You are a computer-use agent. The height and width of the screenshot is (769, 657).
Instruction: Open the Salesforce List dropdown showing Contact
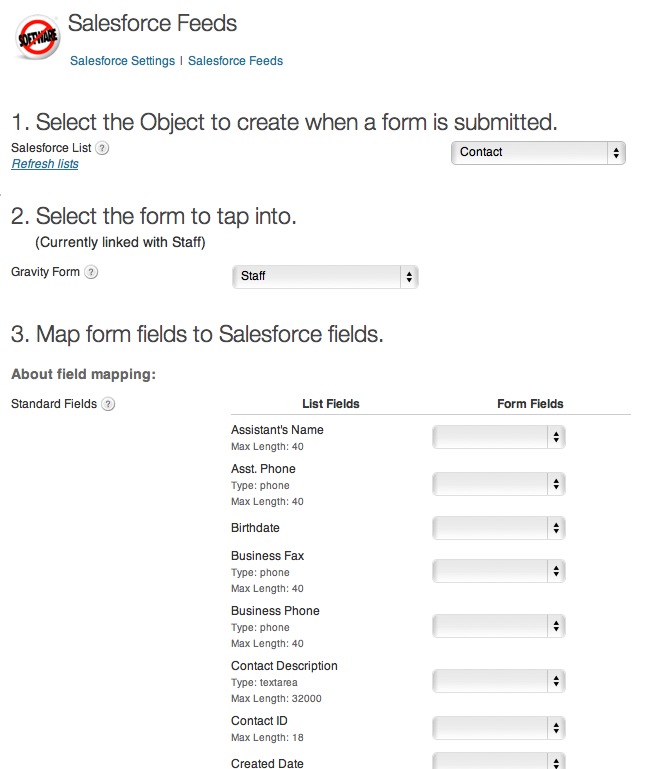point(538,153)
